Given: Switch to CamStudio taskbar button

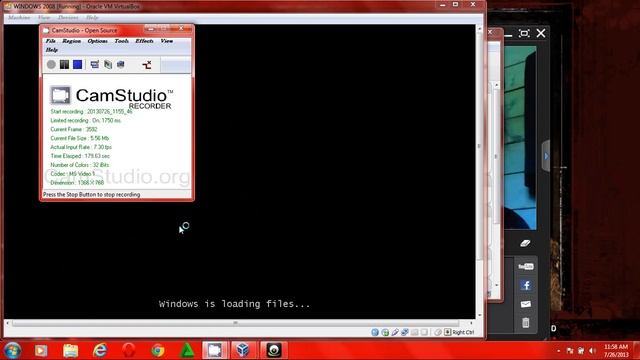Looking at the screenshot, I should click(215, 350).
